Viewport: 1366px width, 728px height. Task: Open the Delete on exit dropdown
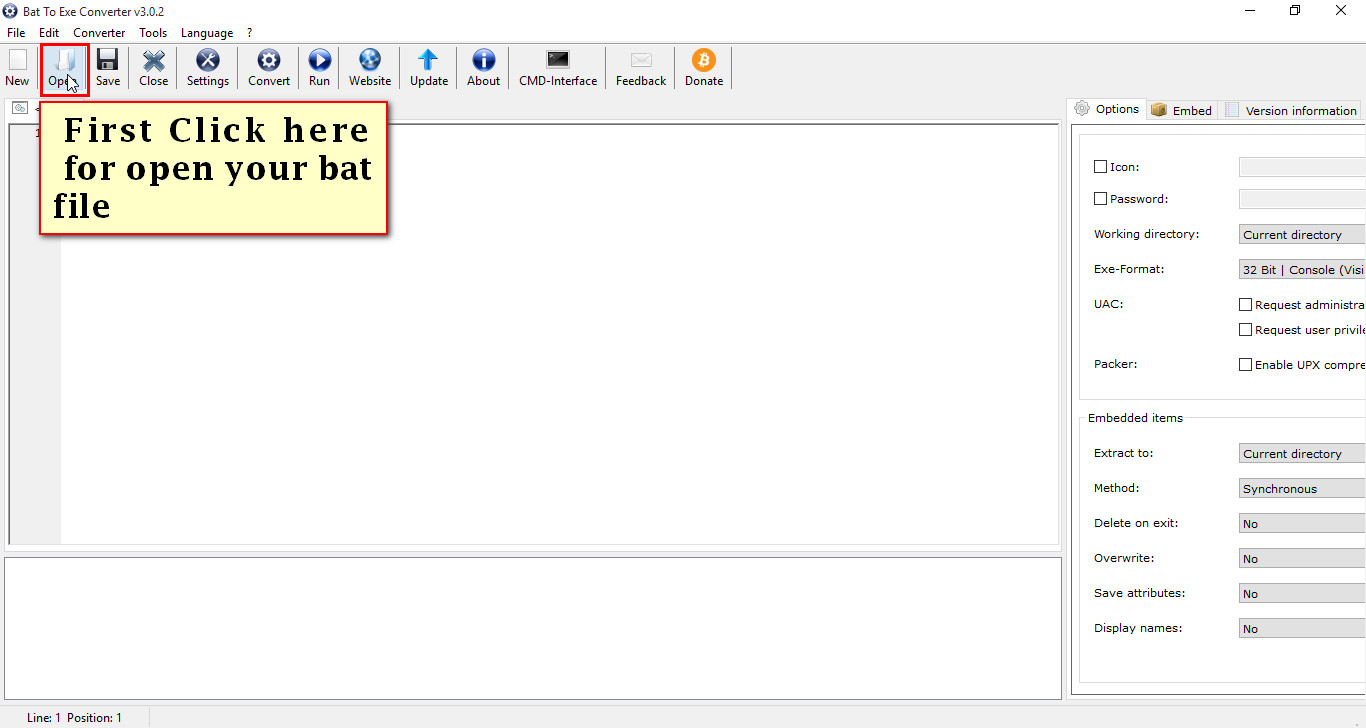coord(1302,524)
